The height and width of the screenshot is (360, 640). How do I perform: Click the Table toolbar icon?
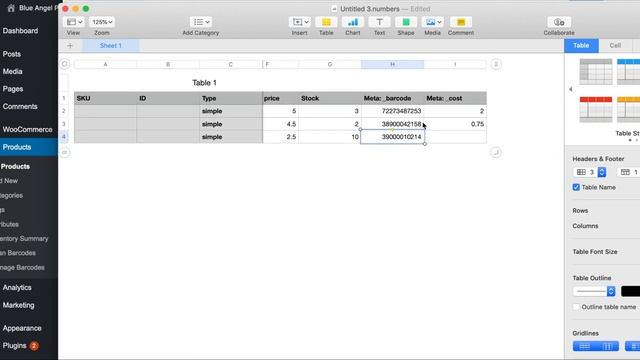click(326, 22)
